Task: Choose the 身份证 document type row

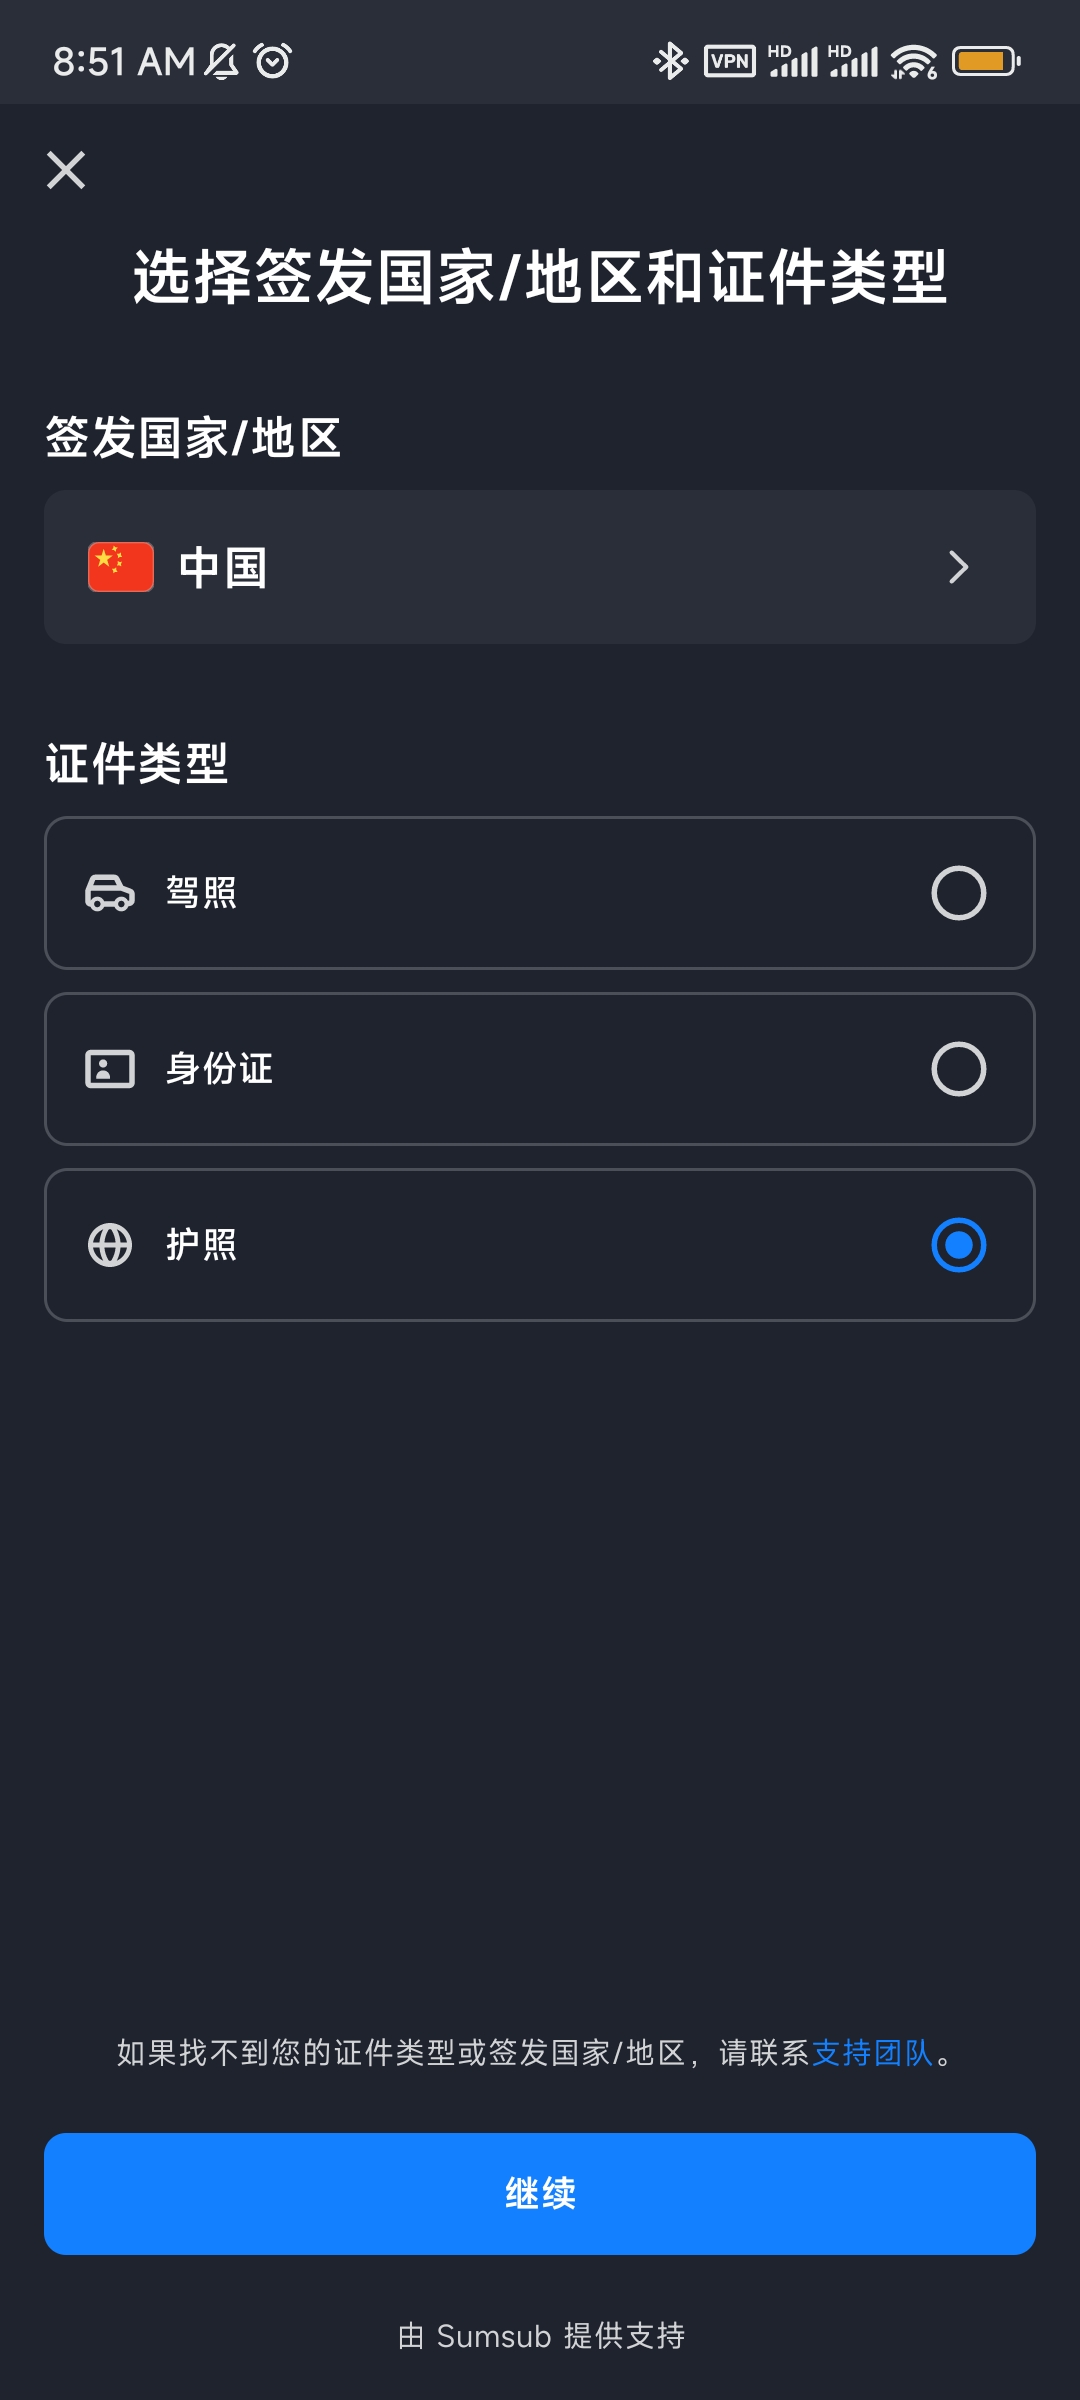Action: [540, 1069]
